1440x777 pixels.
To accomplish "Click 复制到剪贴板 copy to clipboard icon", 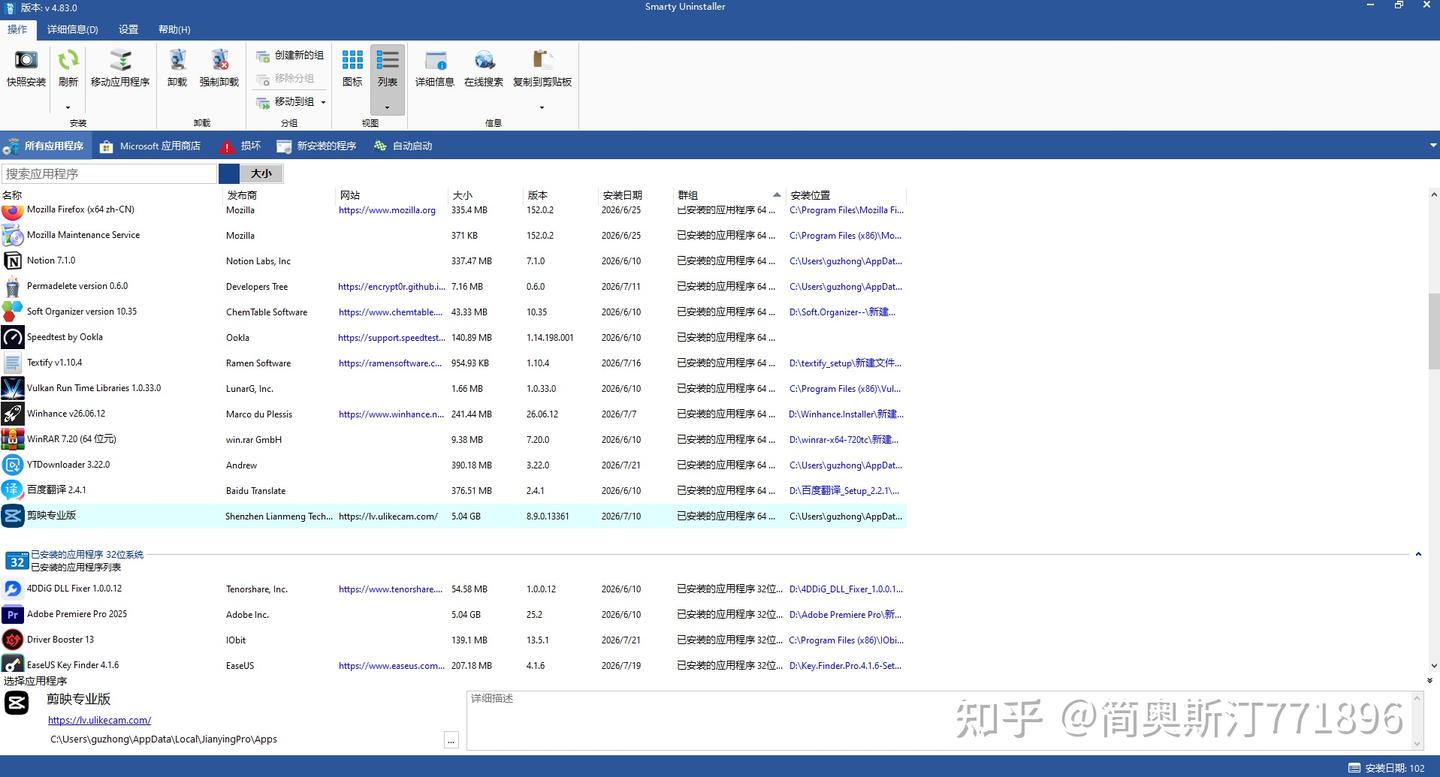I will (542, 60).
